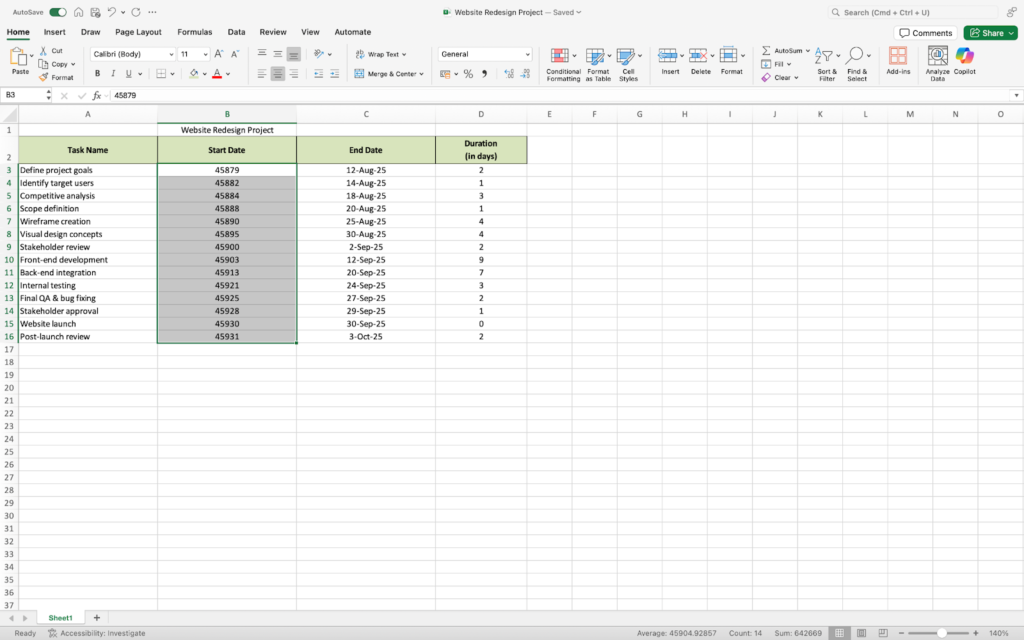Open the Copilot panel

(x=964, y=57)
